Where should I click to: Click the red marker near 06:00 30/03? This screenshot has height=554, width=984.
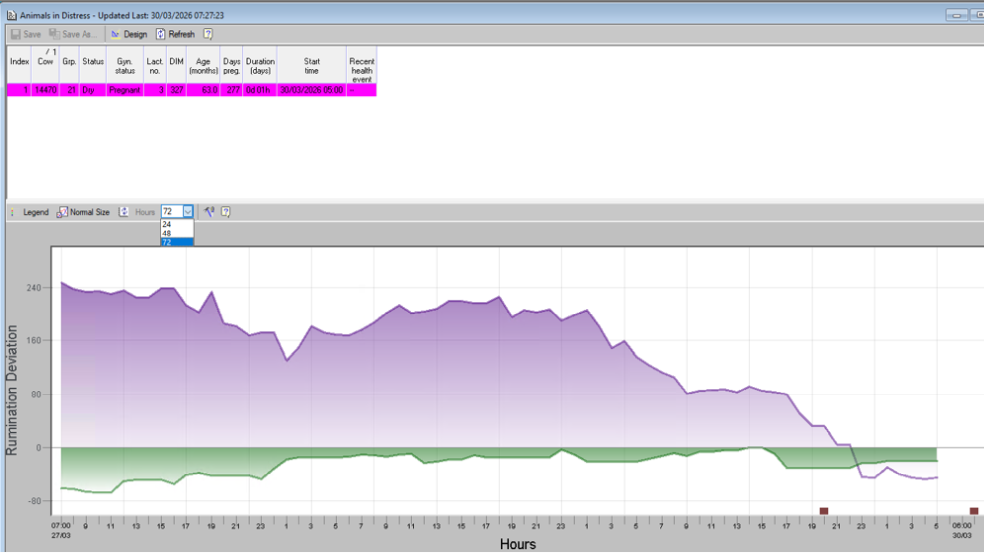pyautogui.click(x=974, y=511)
